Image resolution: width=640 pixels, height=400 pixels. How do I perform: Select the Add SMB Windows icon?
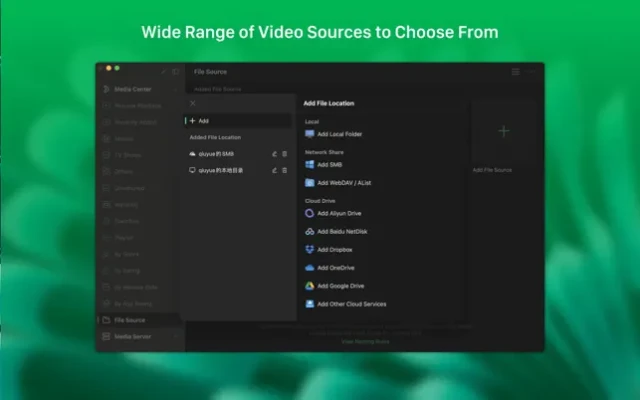(x=310, y=164)
